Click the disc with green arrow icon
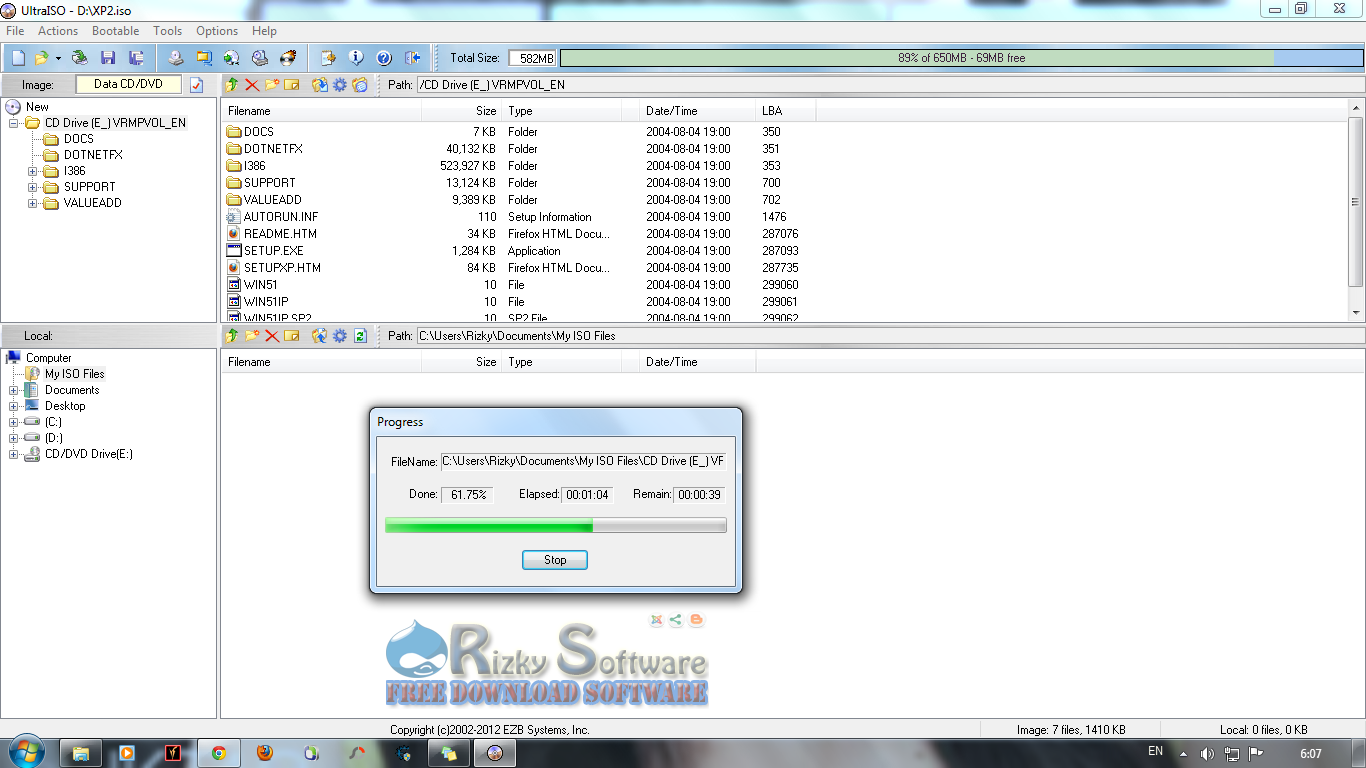 (232, 58)
